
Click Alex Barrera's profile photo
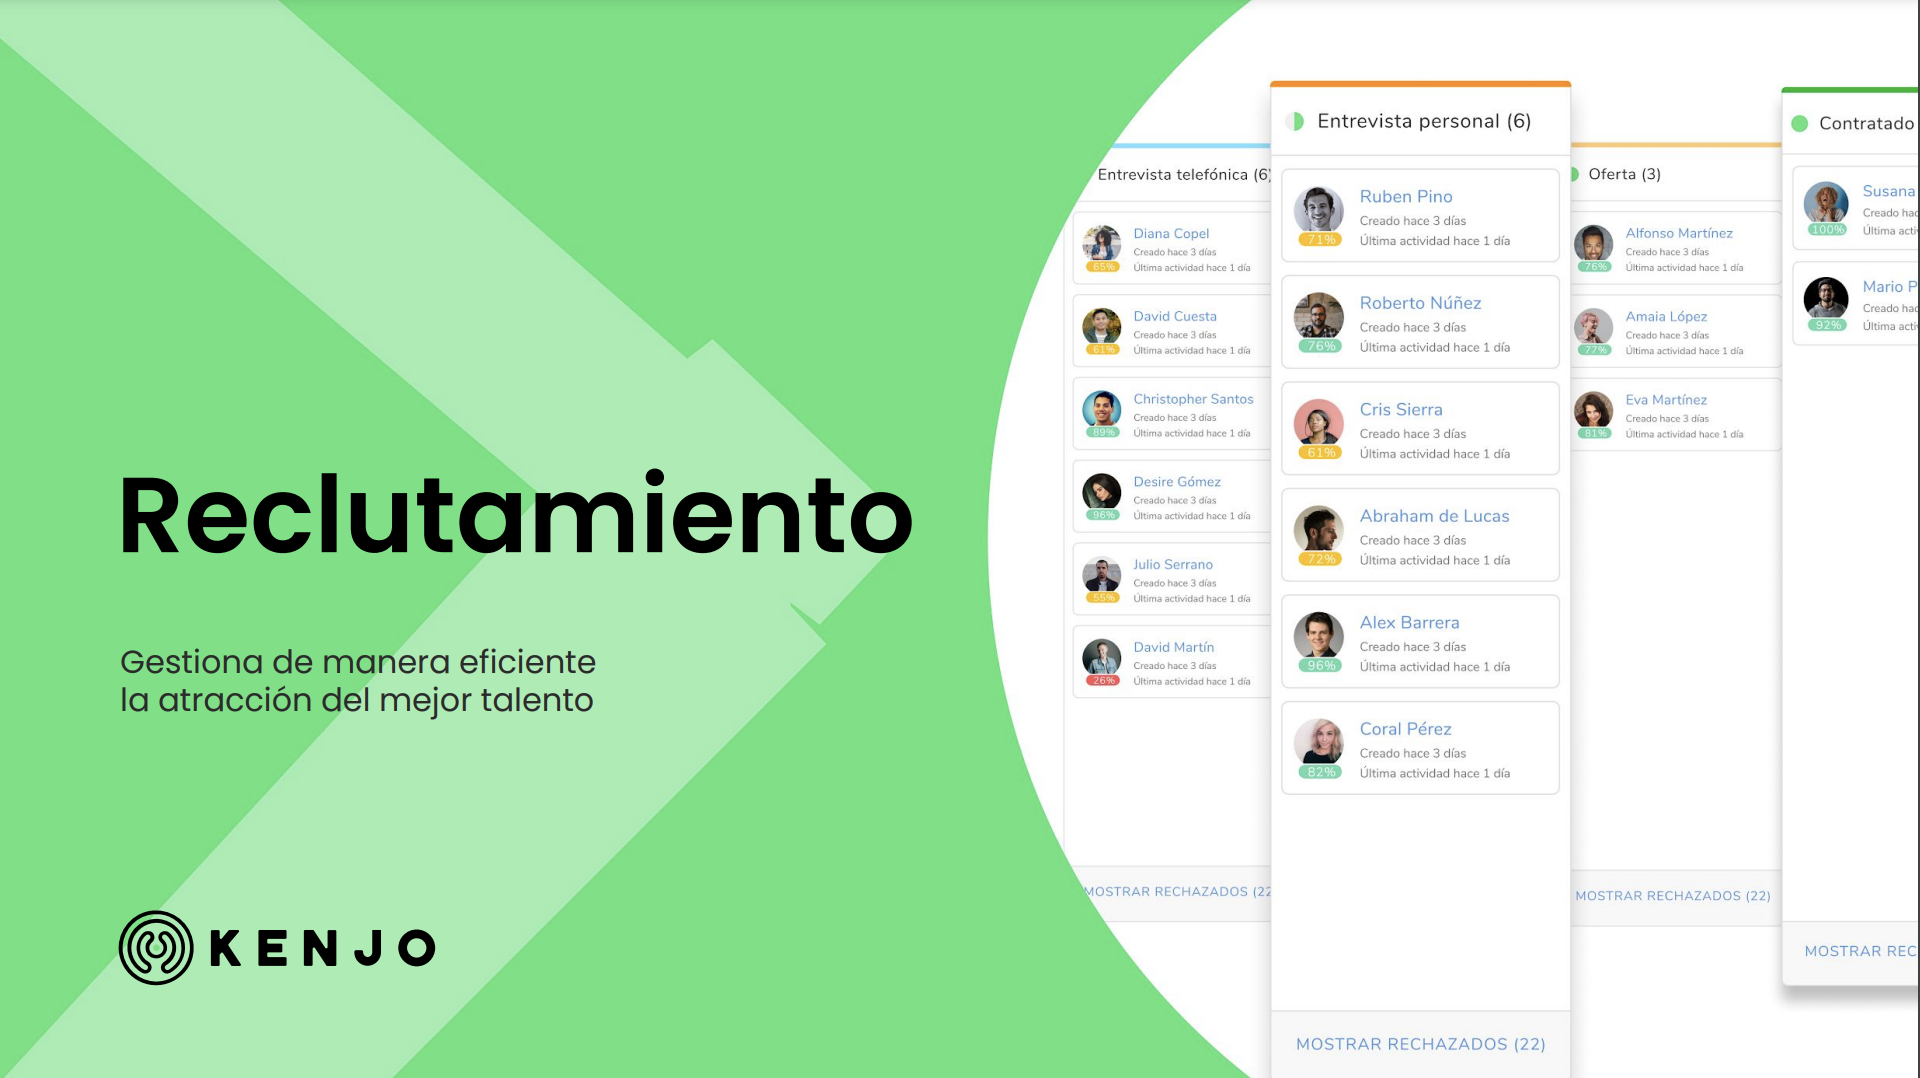1319,637
